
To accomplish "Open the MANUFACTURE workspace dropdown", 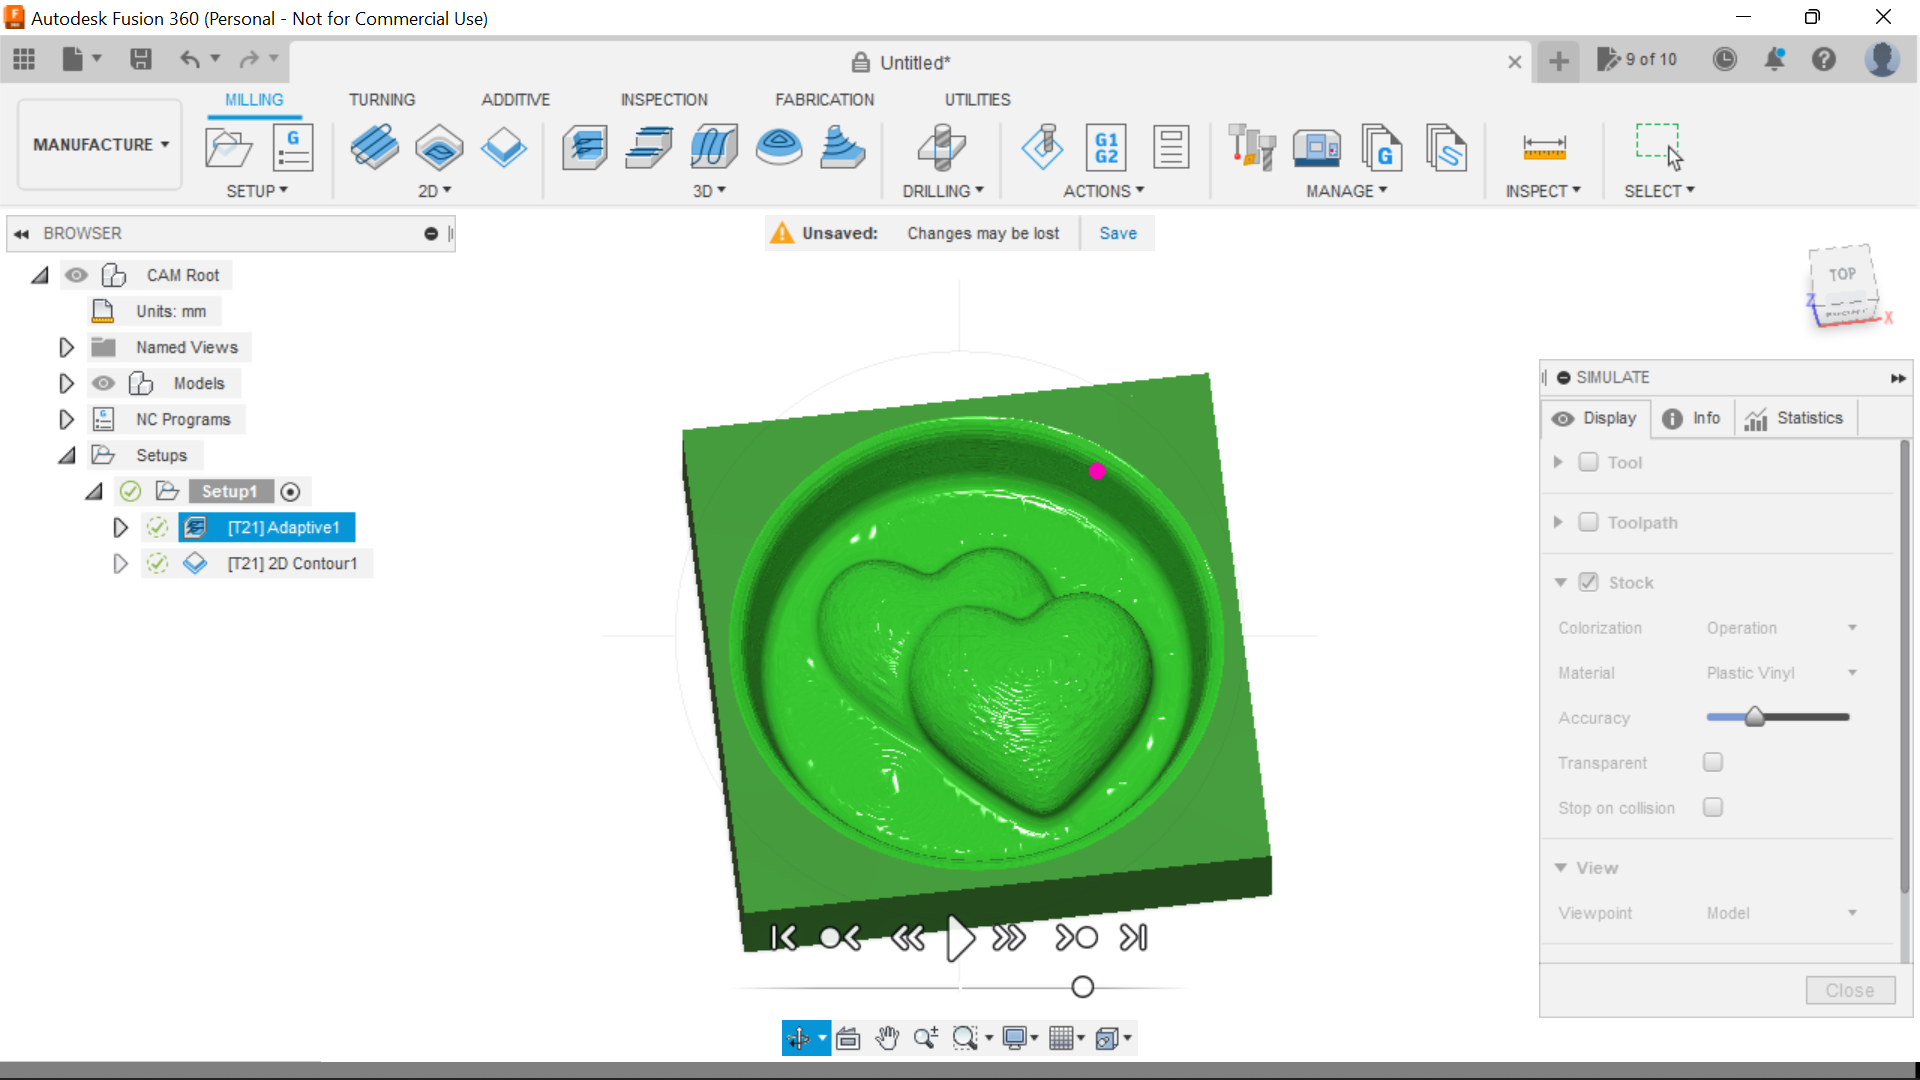I will point(100,145).
